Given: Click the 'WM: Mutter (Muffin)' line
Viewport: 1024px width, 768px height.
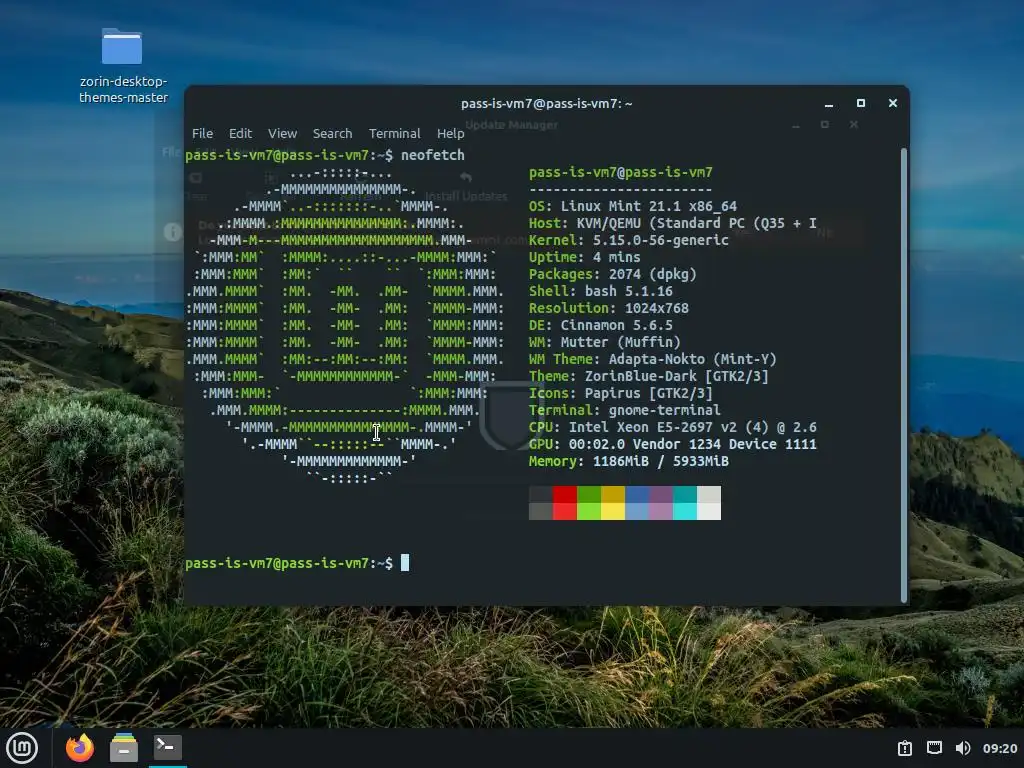Looking at the screenshot, I should point(605,342).
